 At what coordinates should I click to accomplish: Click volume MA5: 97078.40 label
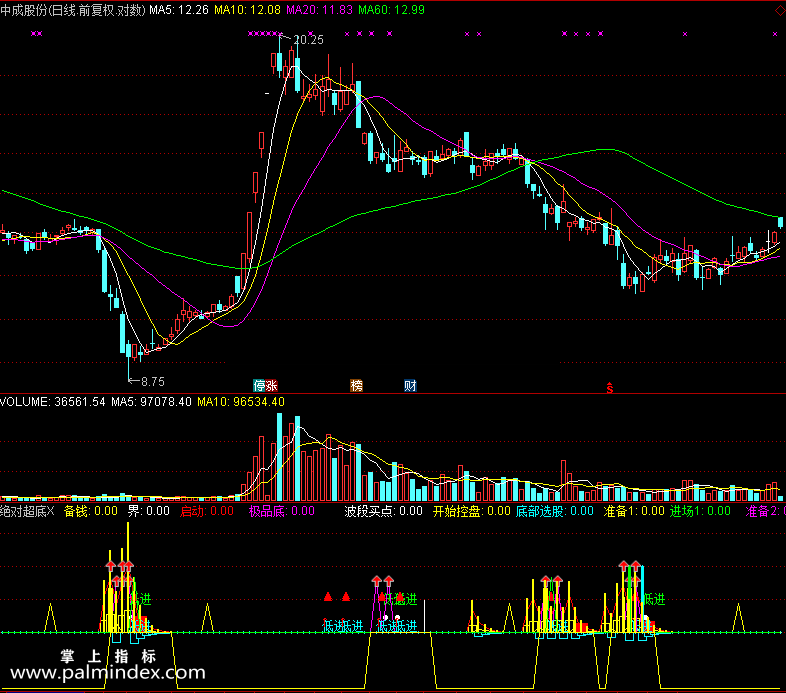[x=151, y=402]
